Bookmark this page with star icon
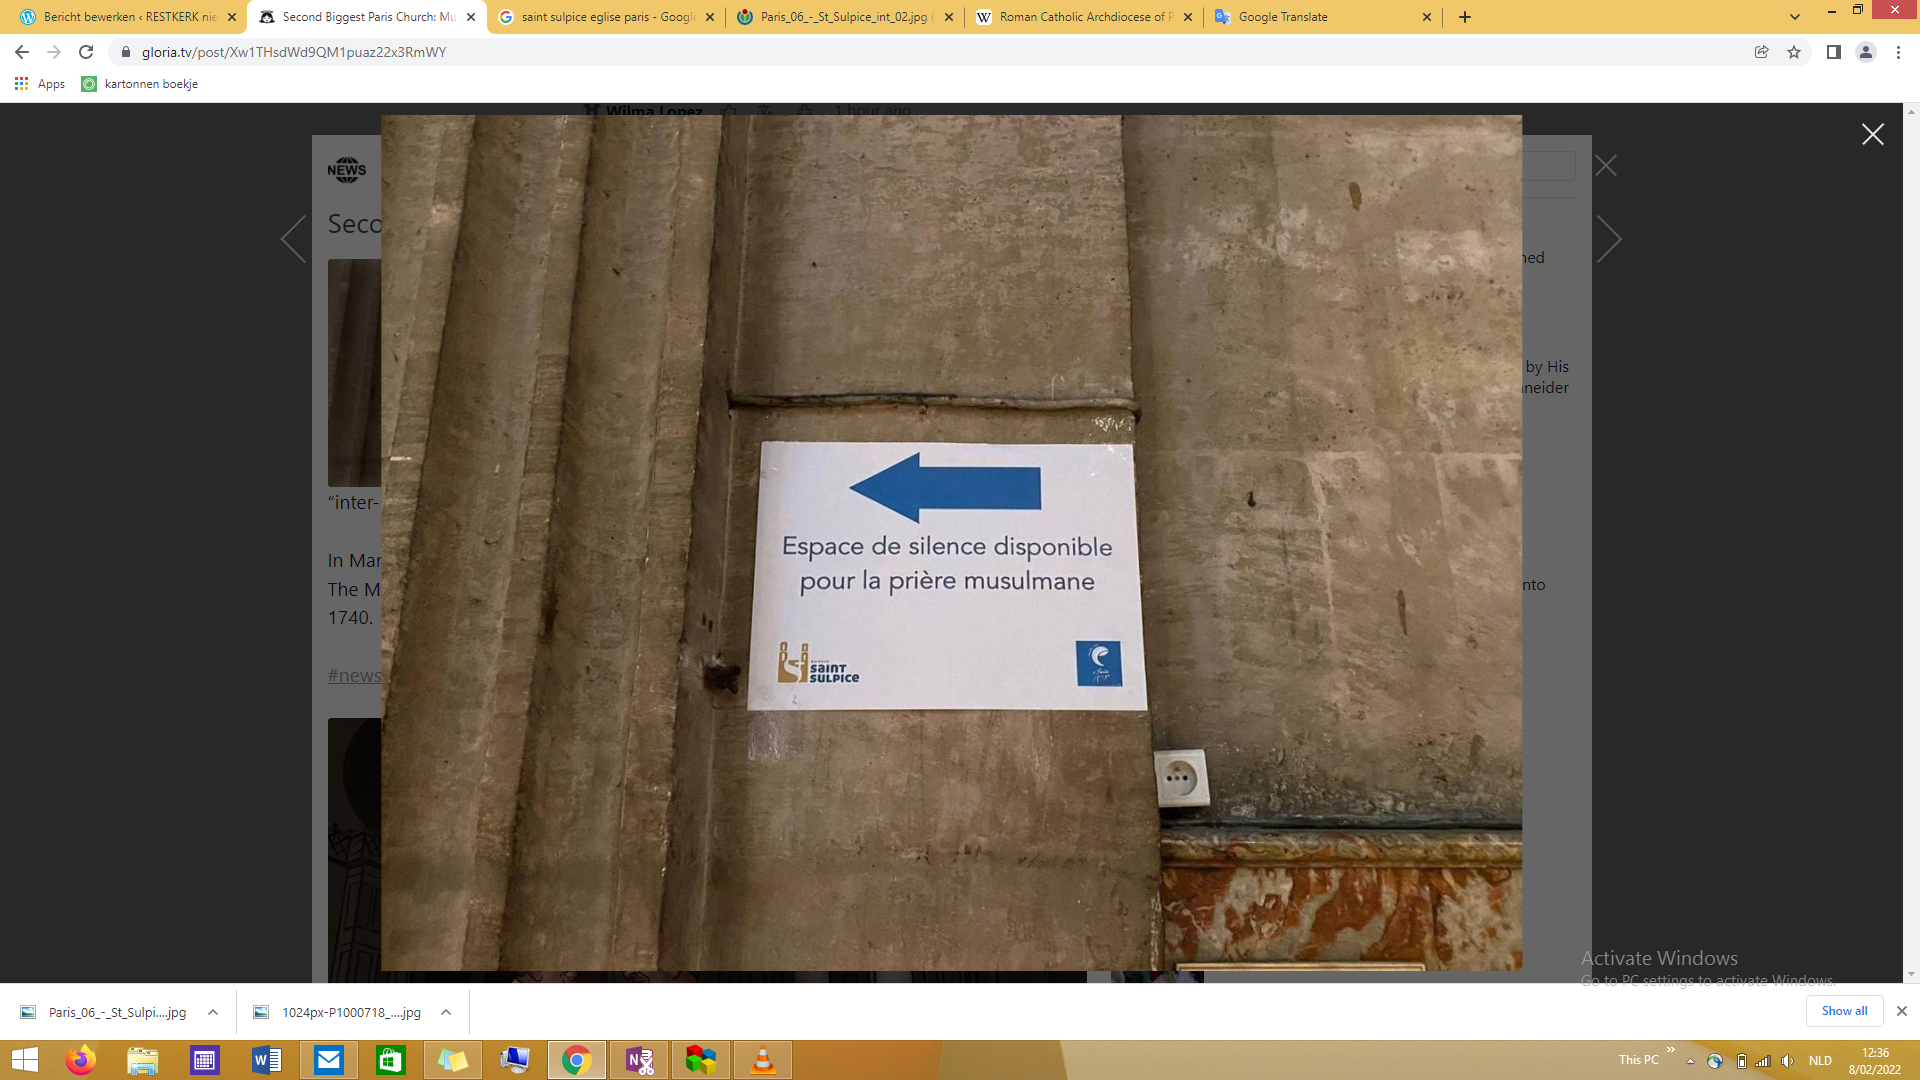This screenshot has height=1080, width=1920. [1794, 52]
